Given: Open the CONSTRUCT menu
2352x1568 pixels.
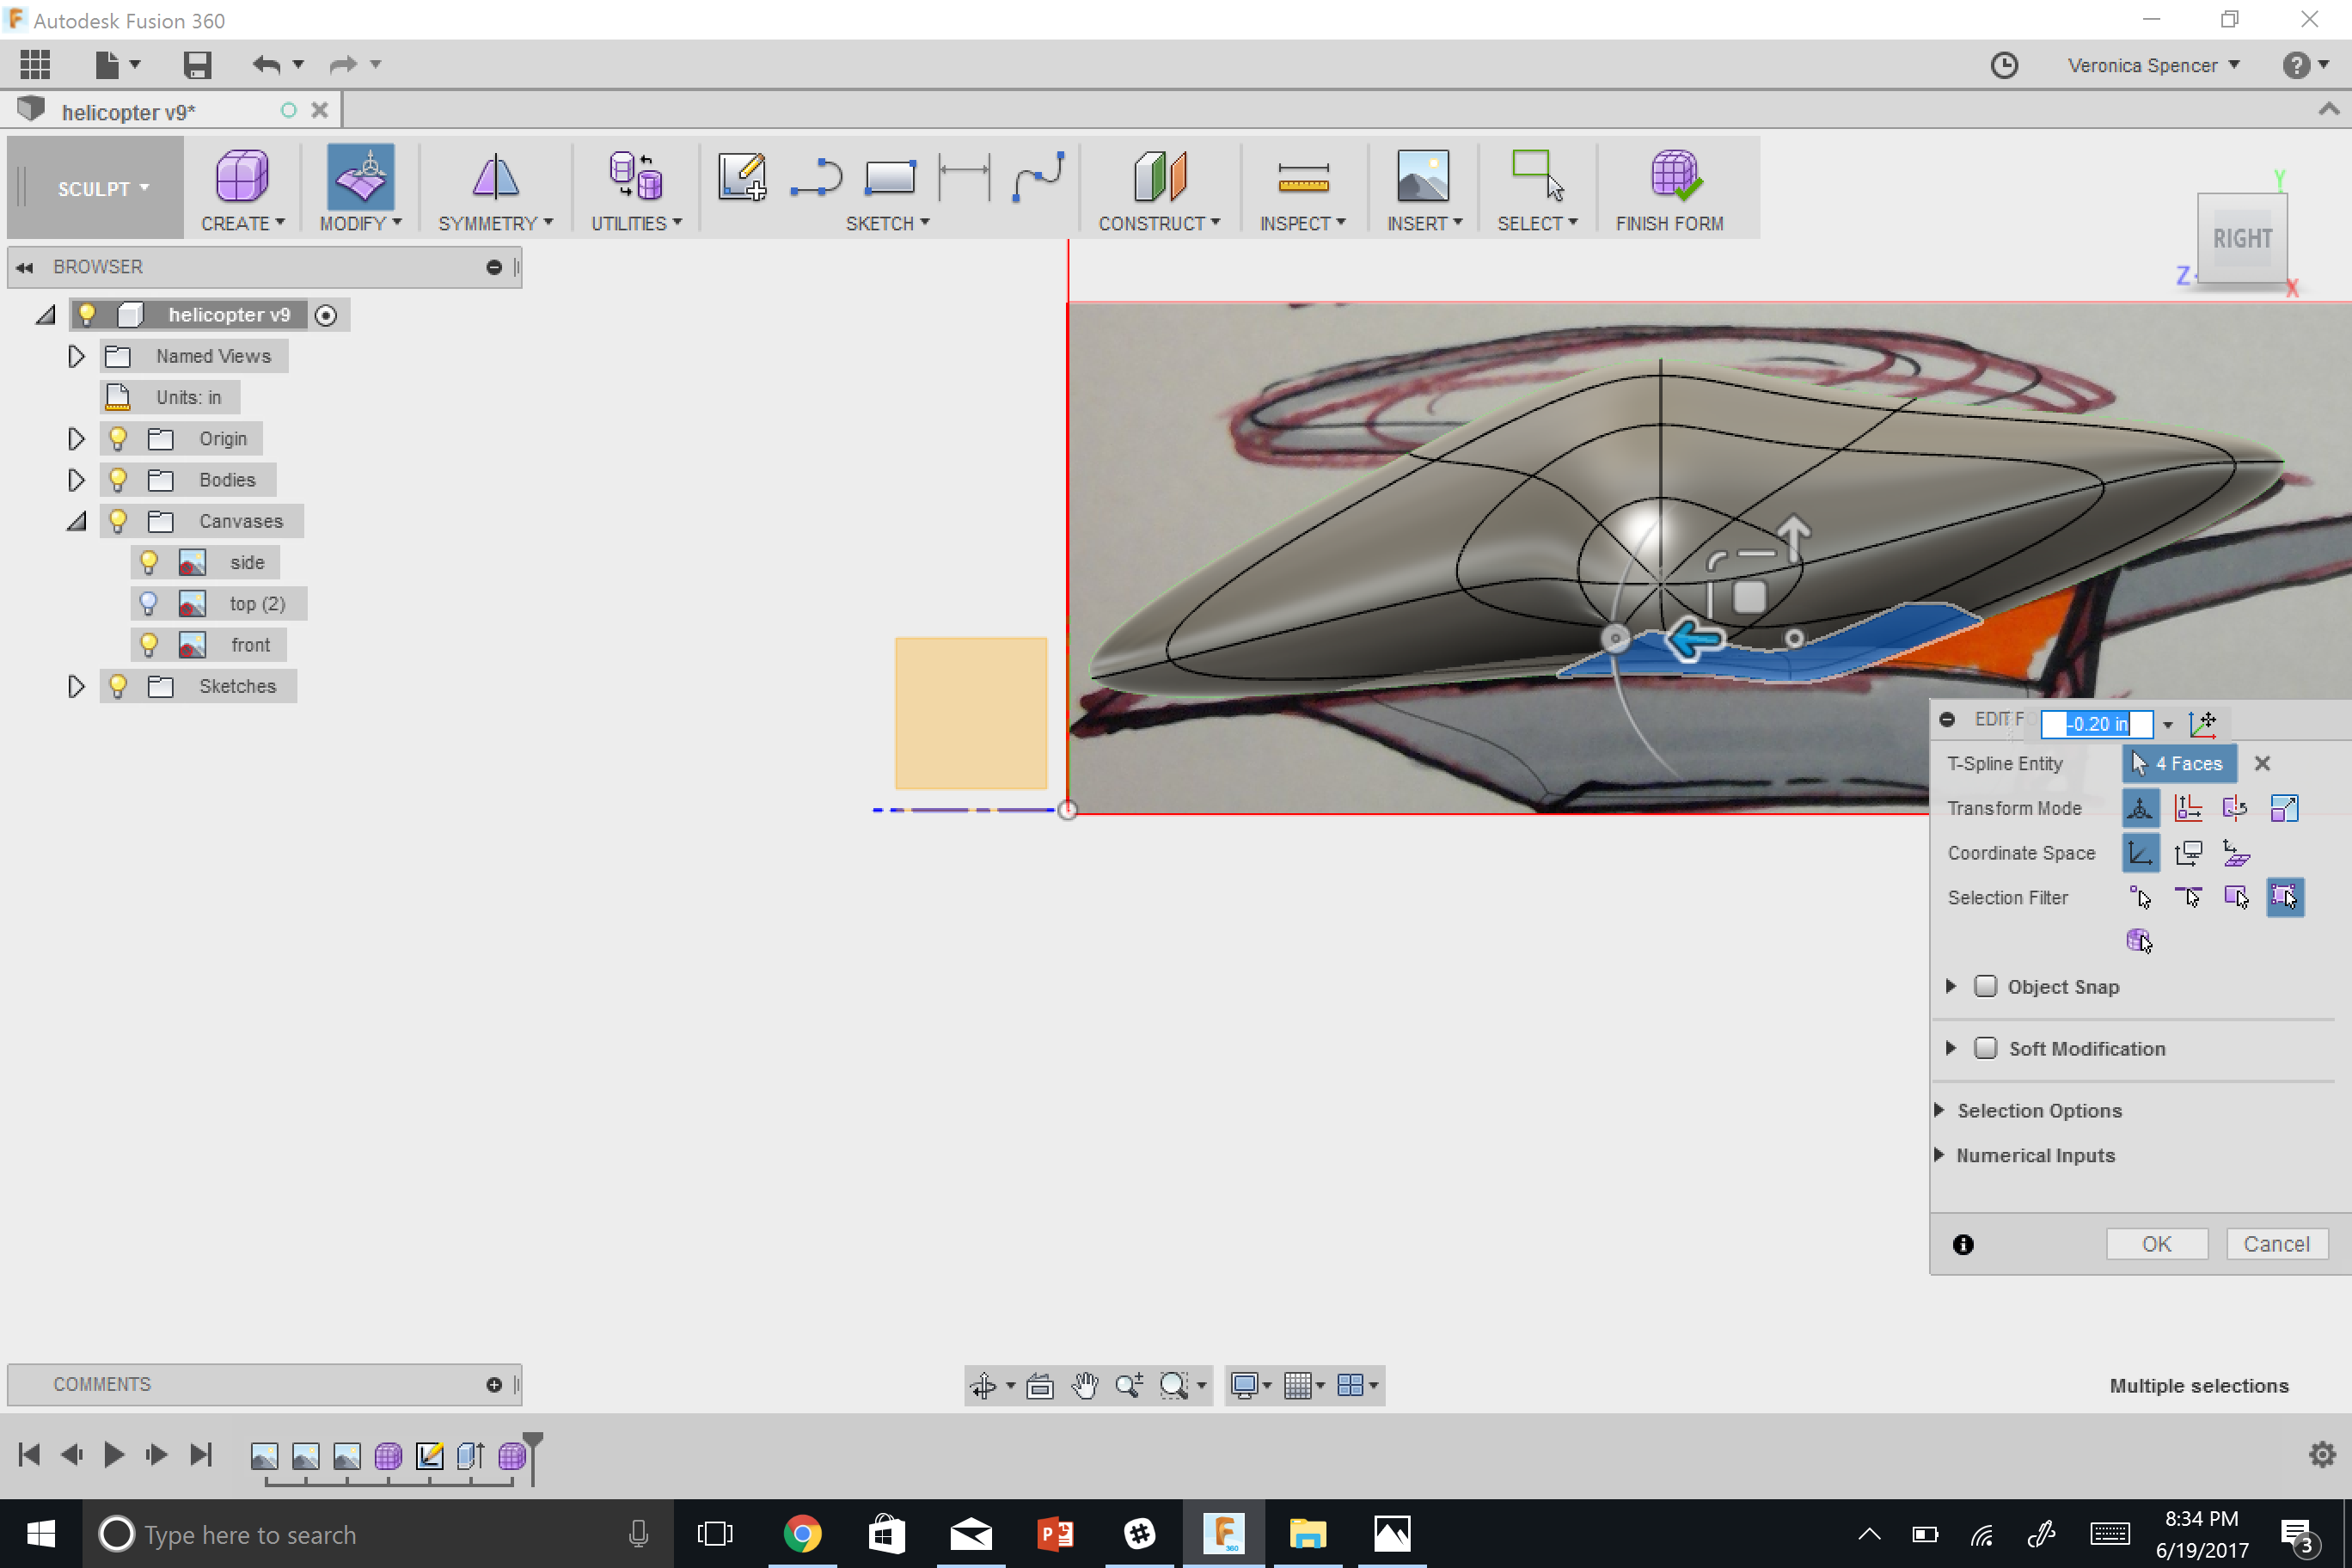Looking at the screenshot, I should (1159, 224).
